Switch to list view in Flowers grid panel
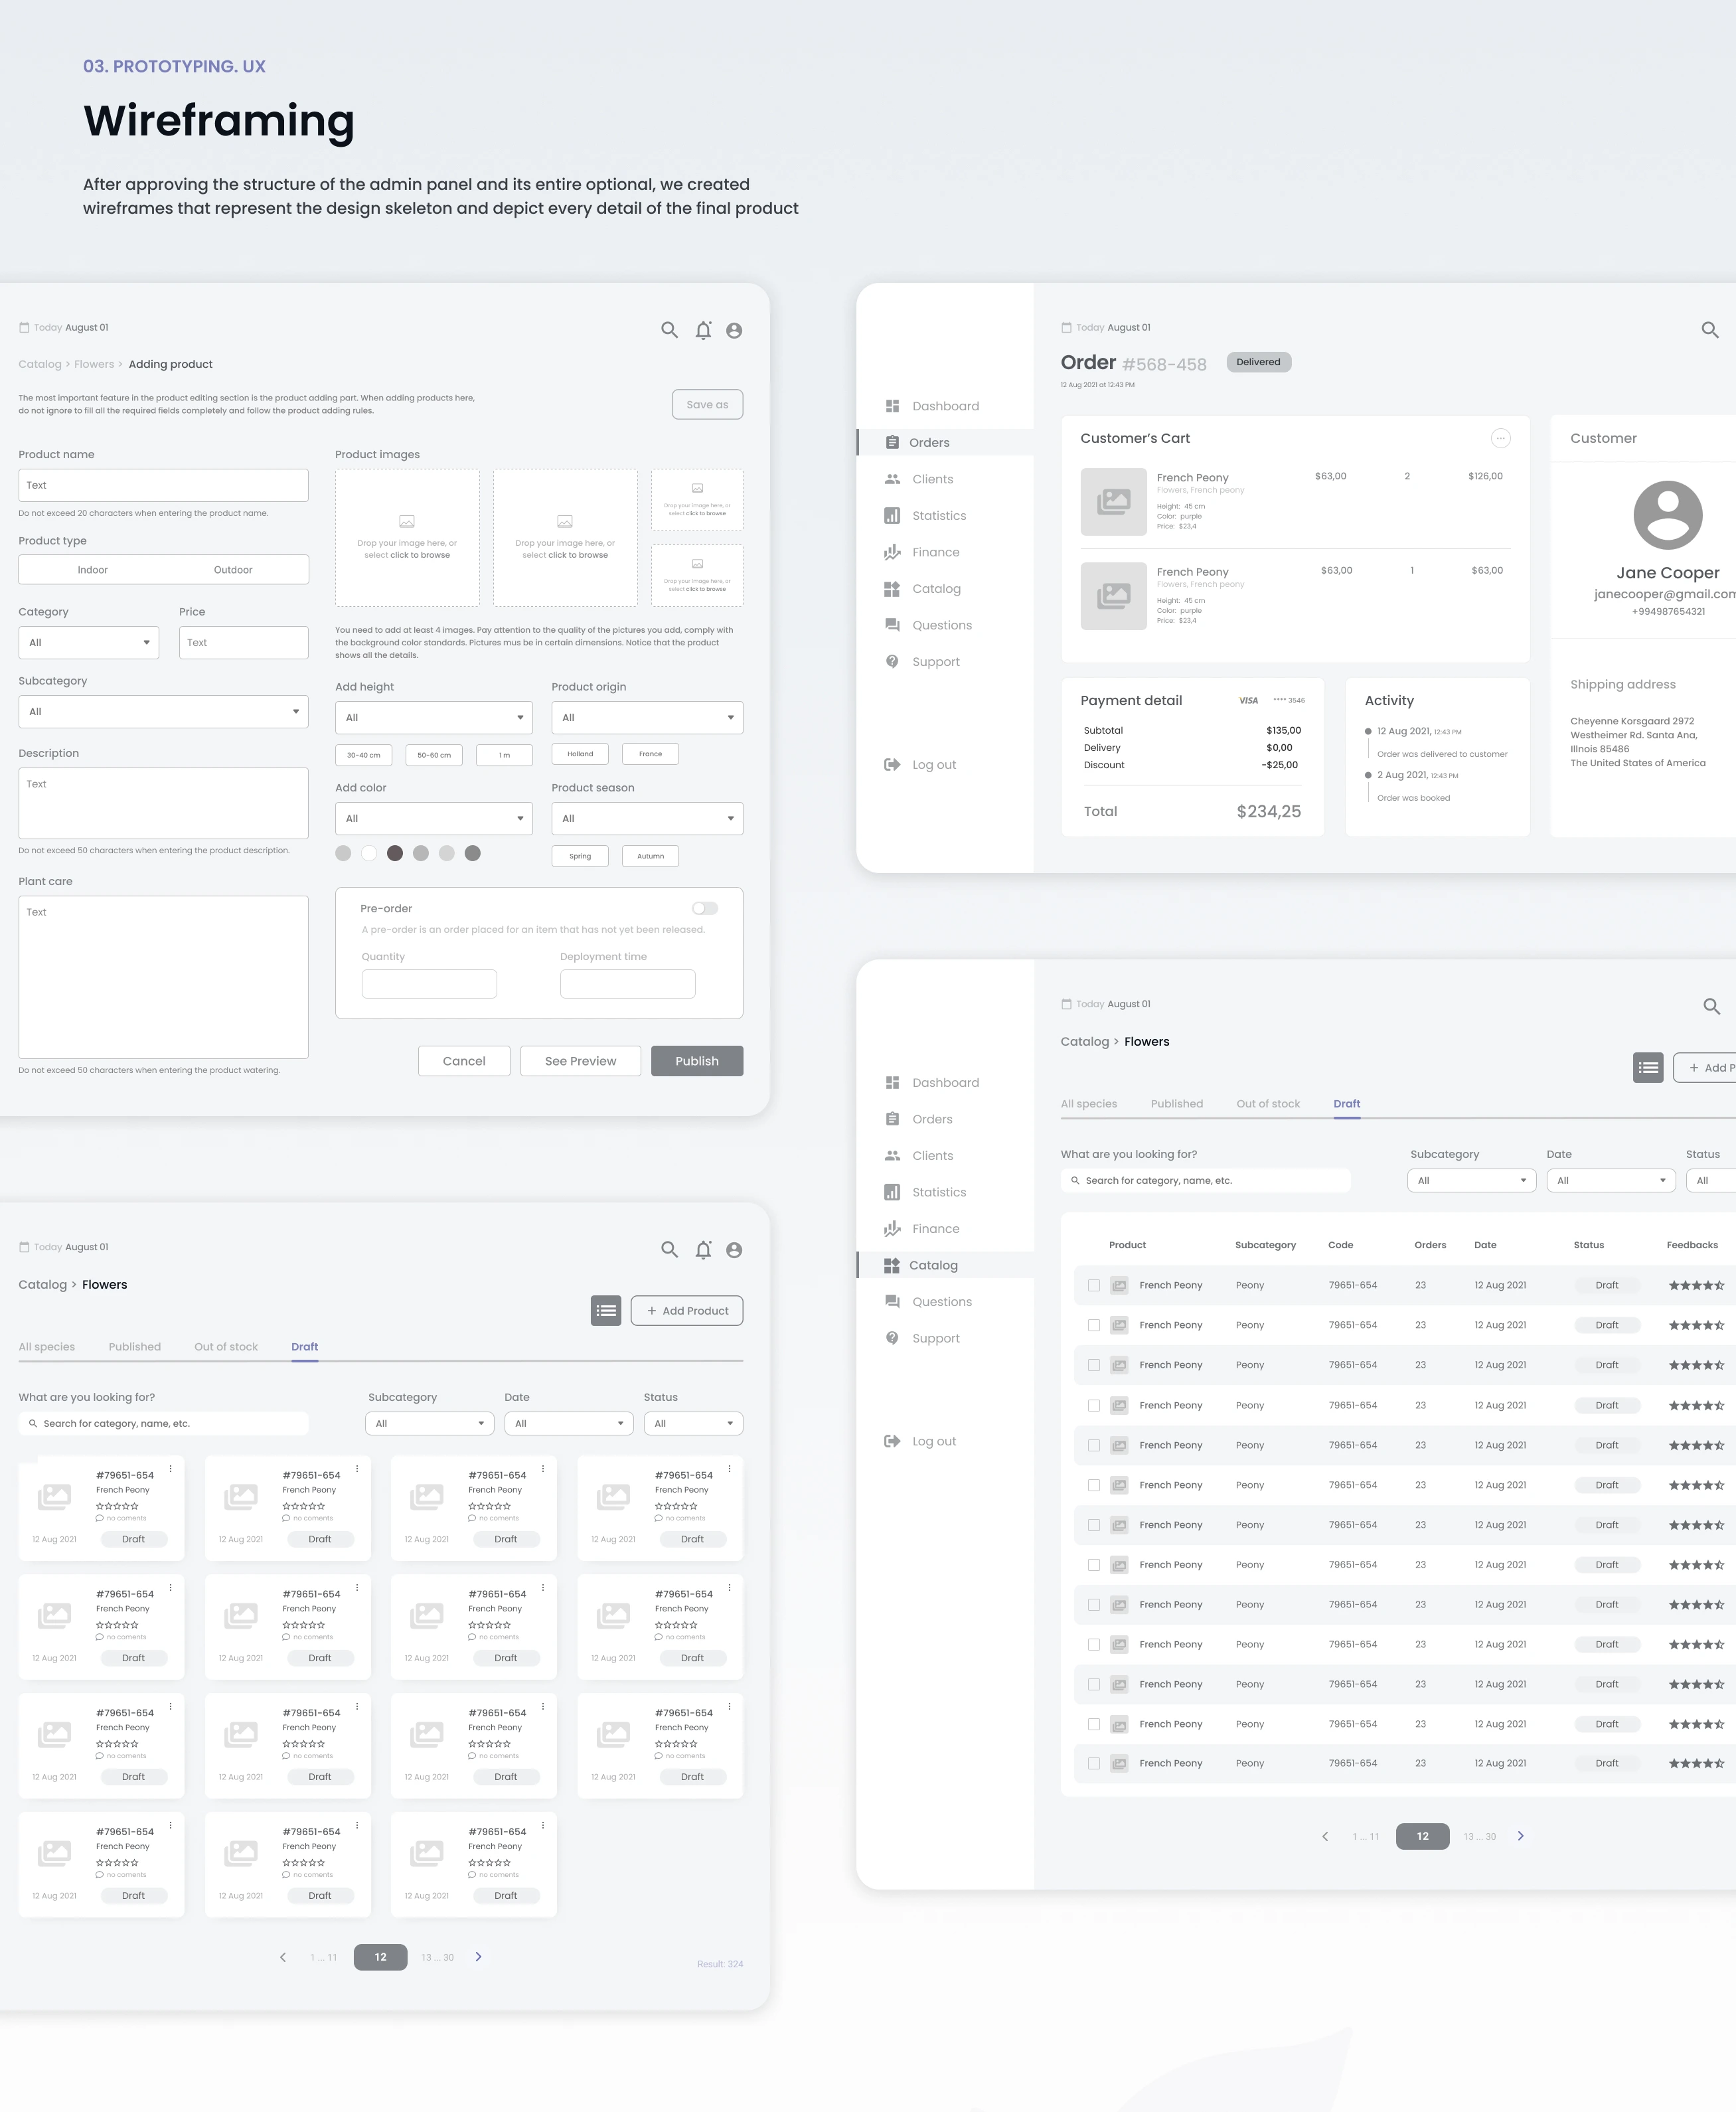 [606, 1310]
